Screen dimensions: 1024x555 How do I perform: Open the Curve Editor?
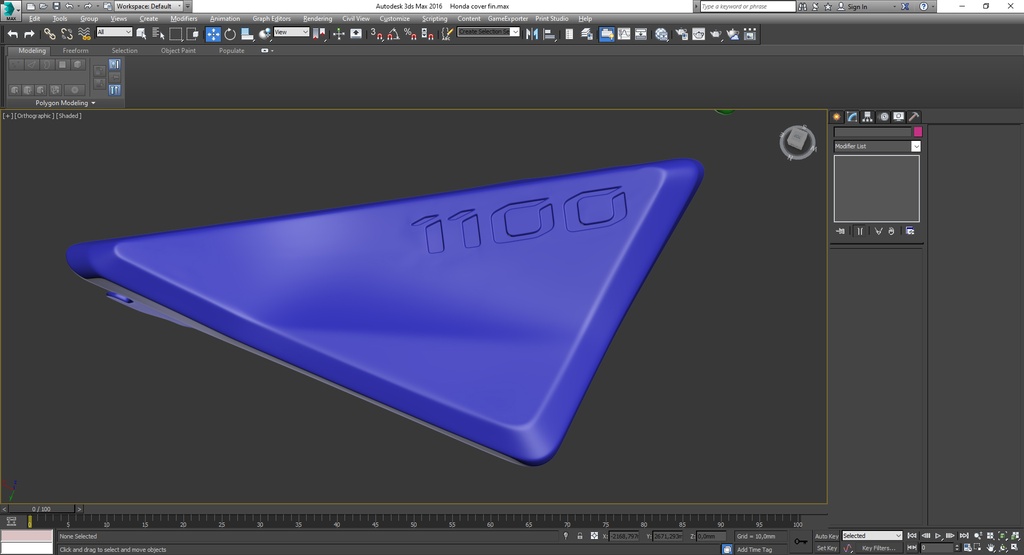pos(624,34)
